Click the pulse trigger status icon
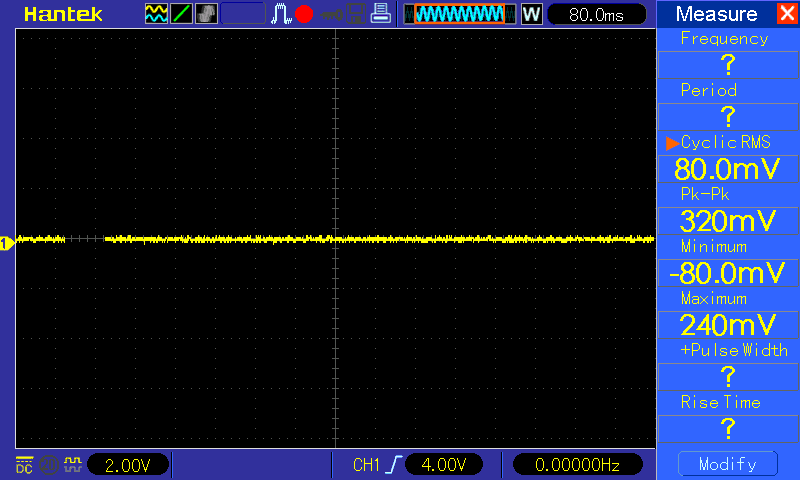The image size is (800, 480). point(281,14)
